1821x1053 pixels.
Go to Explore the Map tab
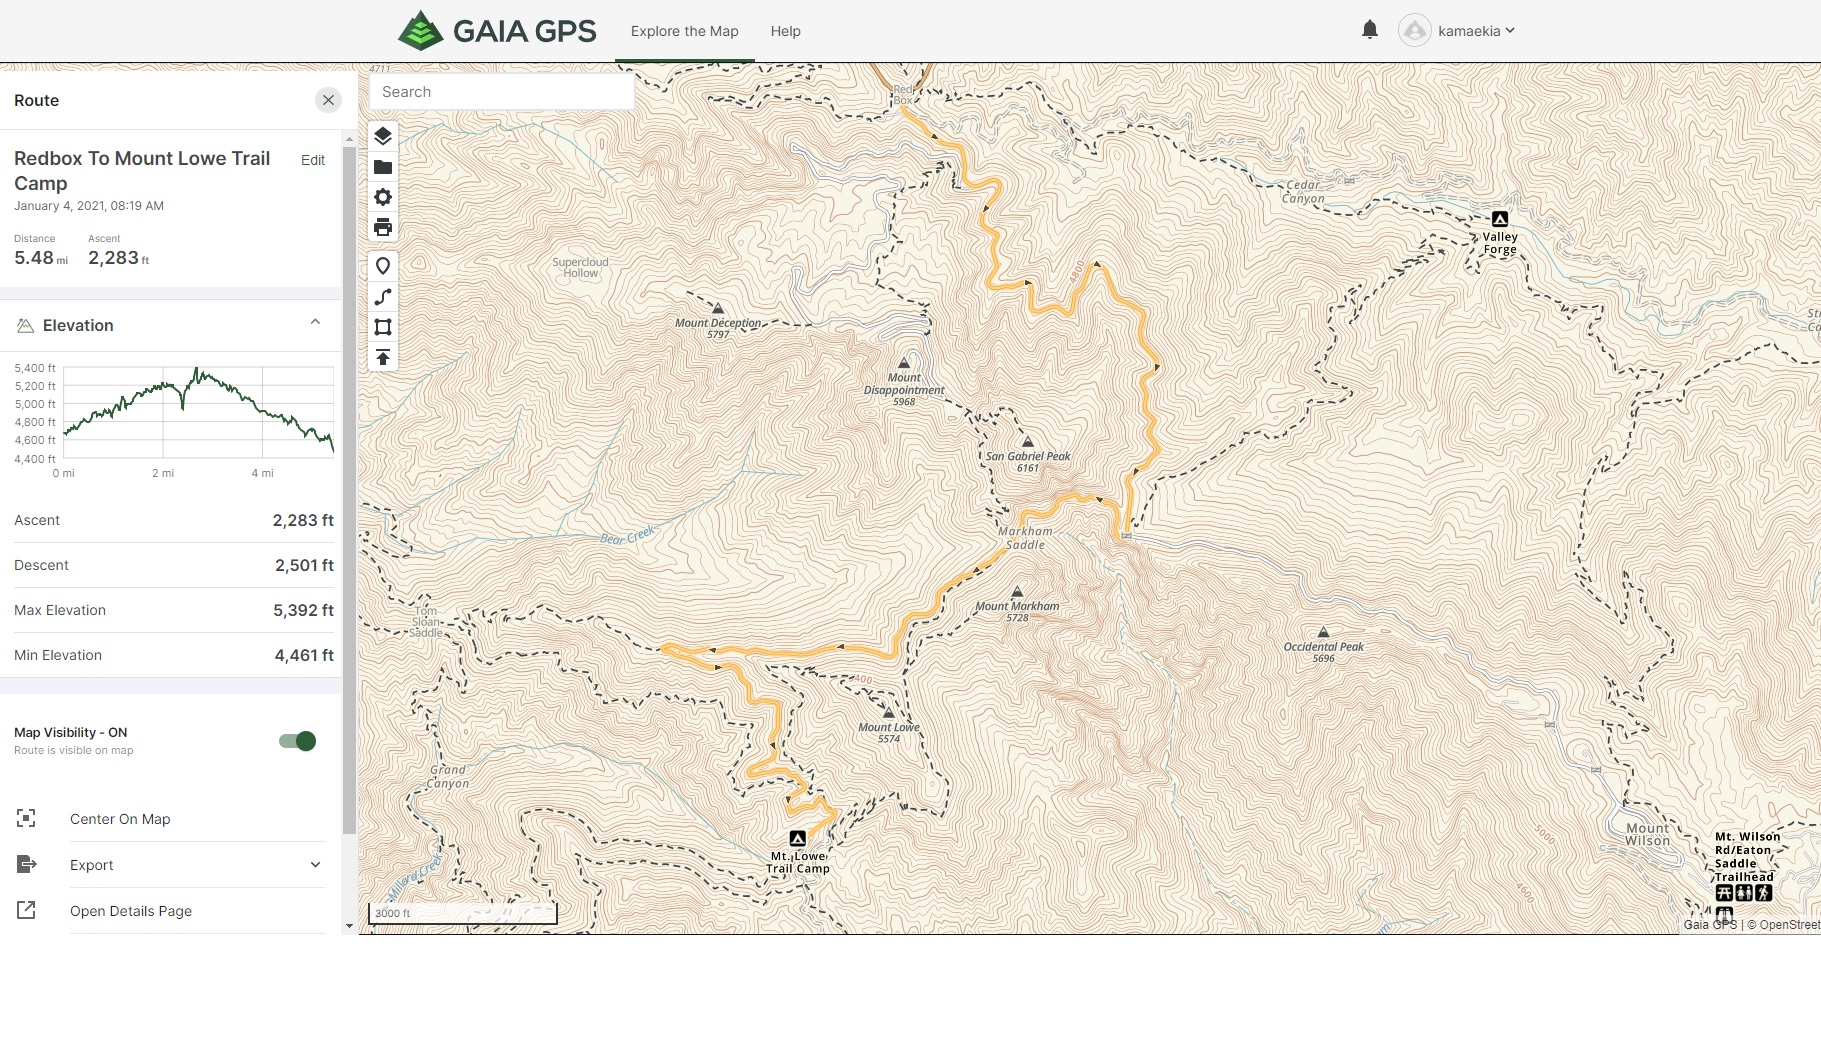click(x=684, y=31)
